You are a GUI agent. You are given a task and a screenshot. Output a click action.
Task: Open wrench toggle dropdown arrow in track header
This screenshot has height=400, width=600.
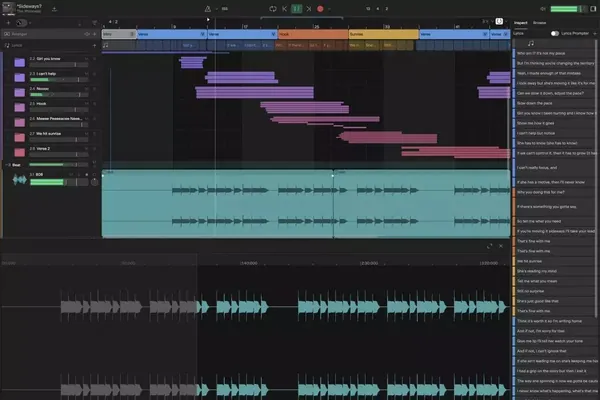(x=30, y=23)
